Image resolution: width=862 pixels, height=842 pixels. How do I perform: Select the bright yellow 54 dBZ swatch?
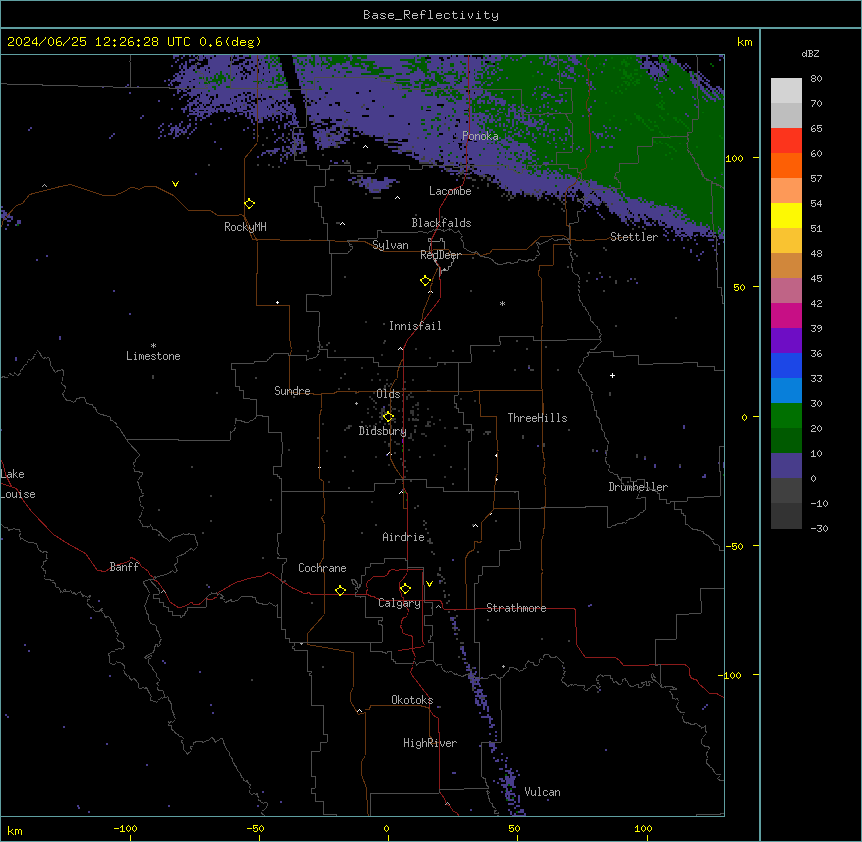coord(786,215)
